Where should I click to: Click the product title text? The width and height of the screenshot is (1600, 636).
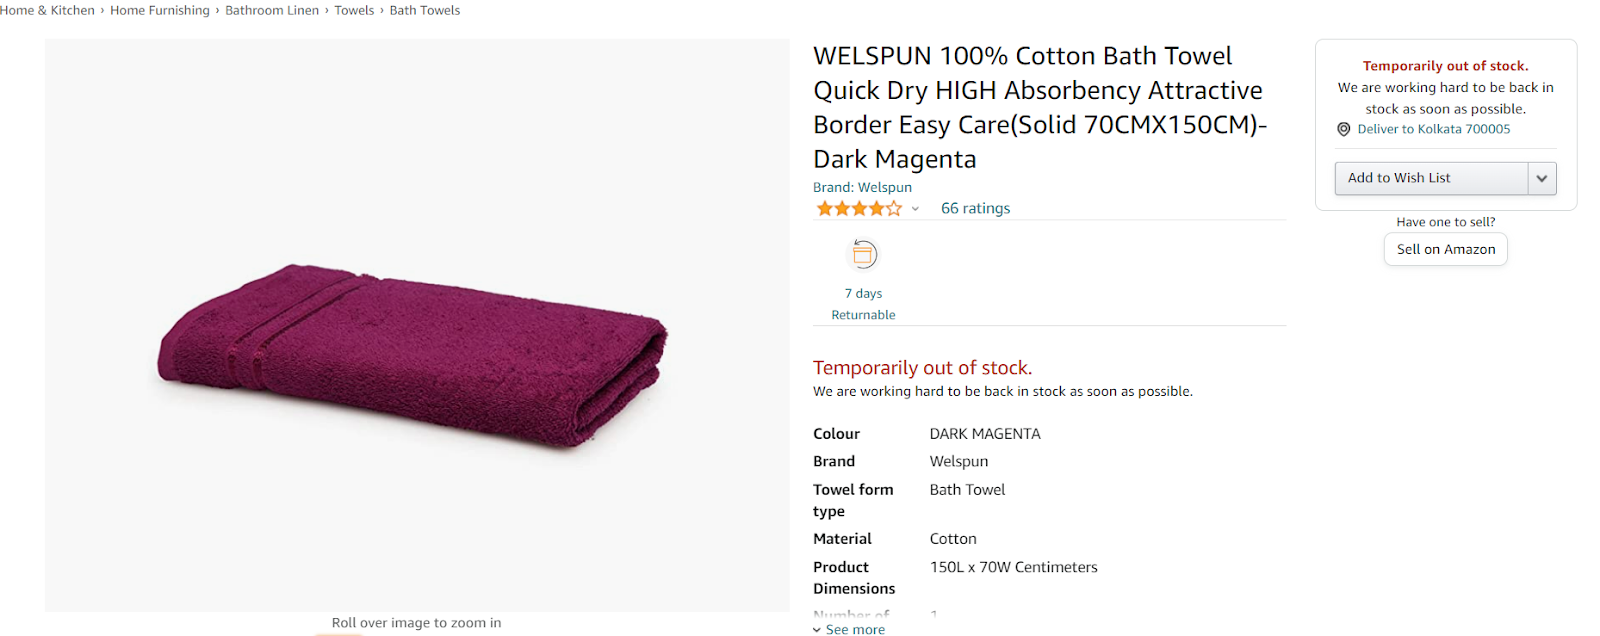[x=1040, y=107]
